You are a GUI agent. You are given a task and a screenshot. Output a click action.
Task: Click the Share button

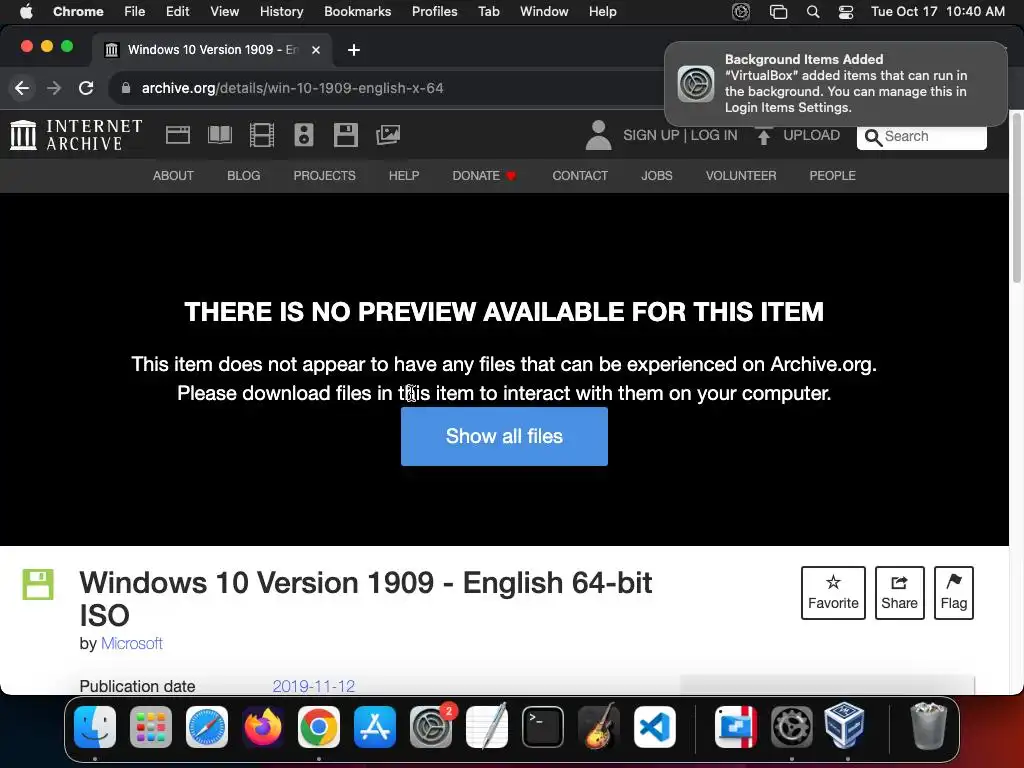(899, 593)
